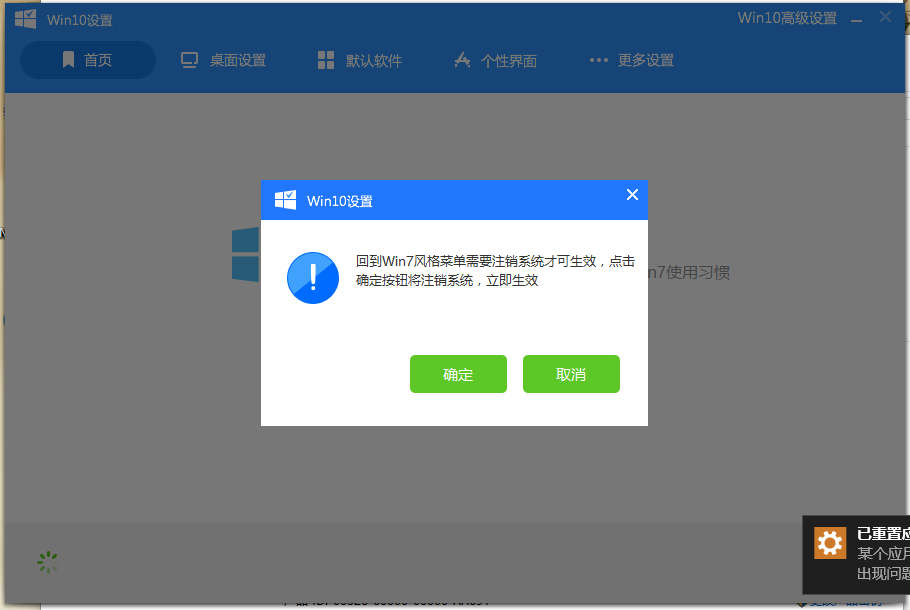Go to 个性界面 tab
The width and height of the screenshot is (910, 610).
coord(495,60)
